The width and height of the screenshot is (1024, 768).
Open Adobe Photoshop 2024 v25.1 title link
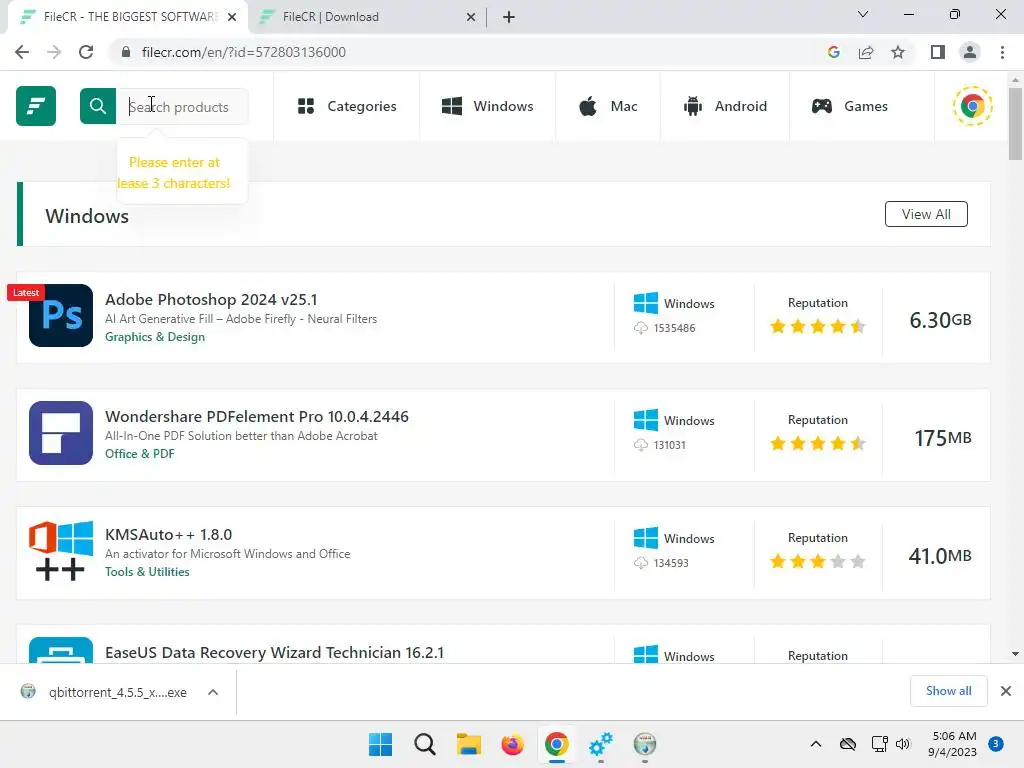tap(211, 299)
